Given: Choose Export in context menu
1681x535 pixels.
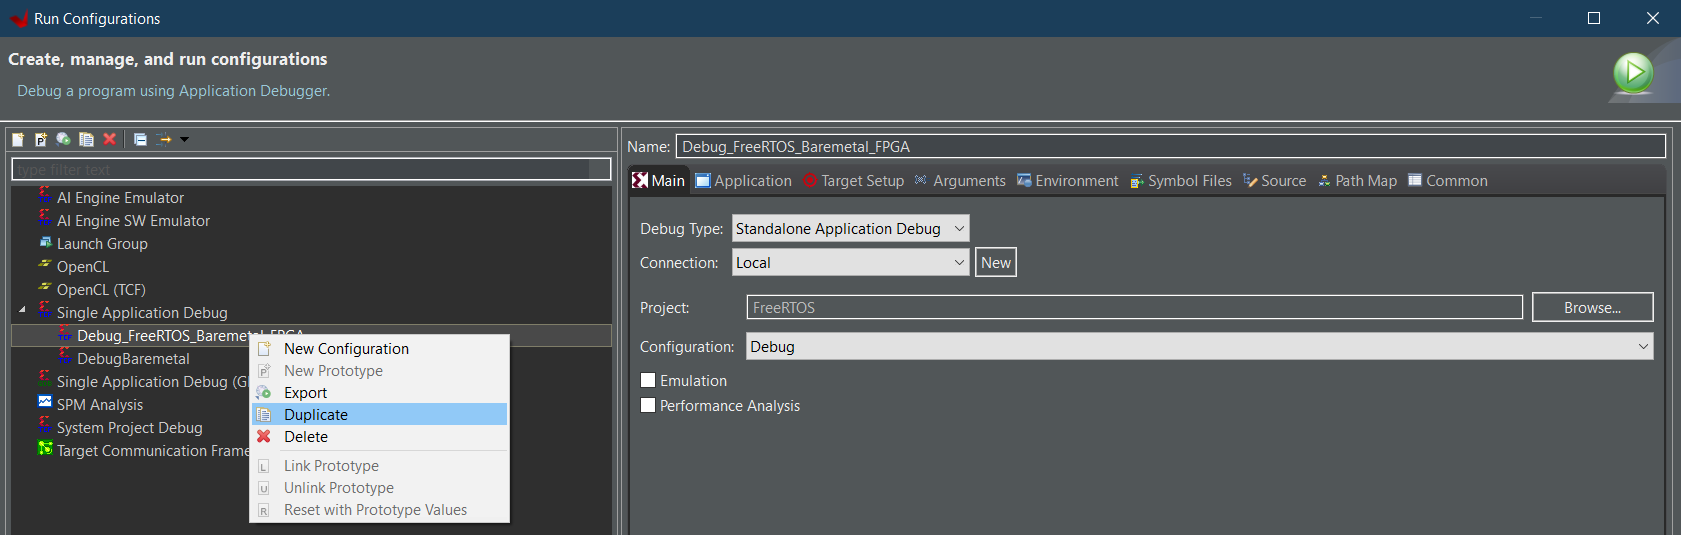Looking at the screenshot, I should tap(379, 392).
